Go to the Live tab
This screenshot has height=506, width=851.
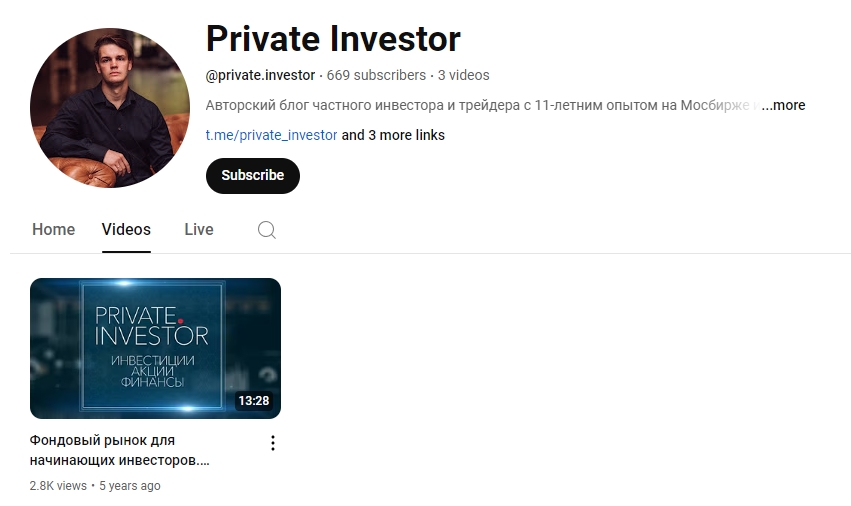(199, 230)
